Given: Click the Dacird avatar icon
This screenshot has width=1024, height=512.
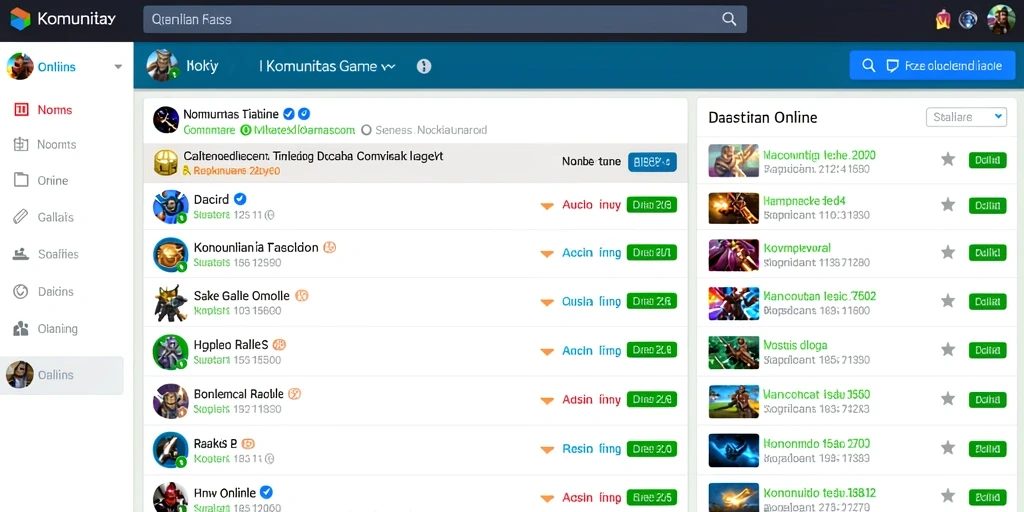Looking at the screenshot, I should (170, 207).
